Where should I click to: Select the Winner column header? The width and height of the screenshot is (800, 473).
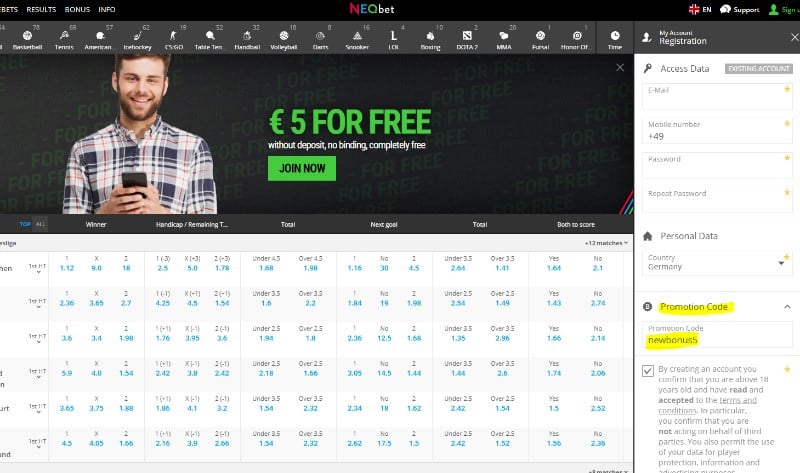96,225
